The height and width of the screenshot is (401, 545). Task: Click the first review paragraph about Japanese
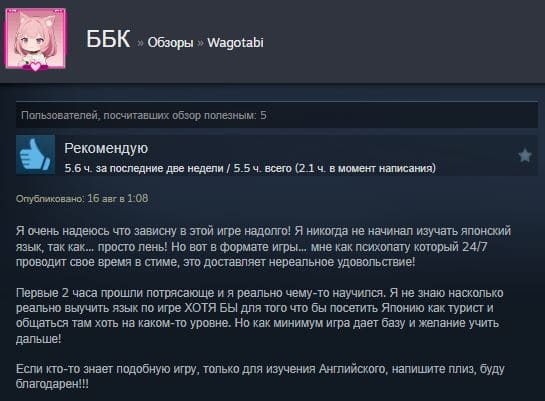[263, 246]
